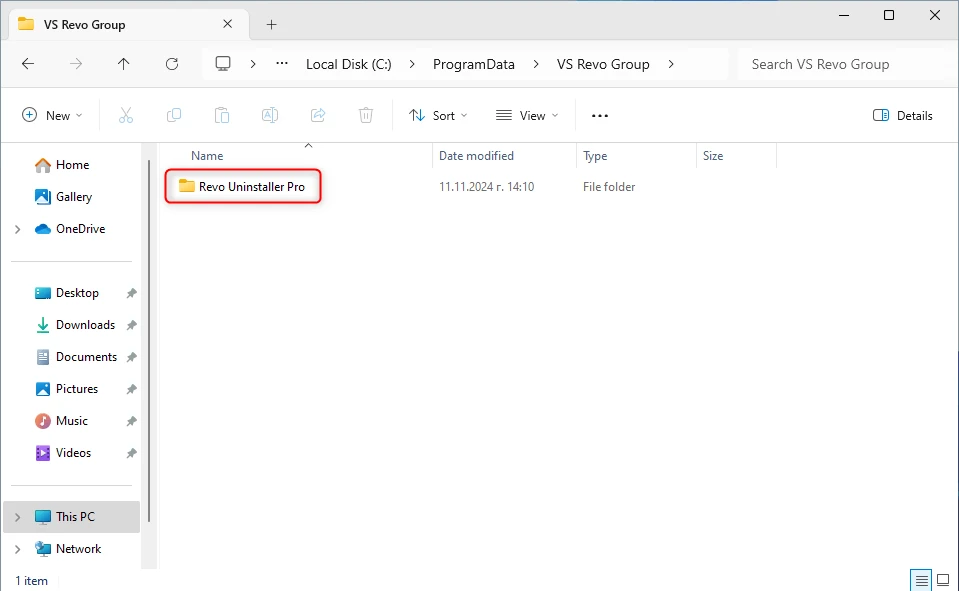
Task: Click the PC monitor icon in address bar
Action: (223, 64)
